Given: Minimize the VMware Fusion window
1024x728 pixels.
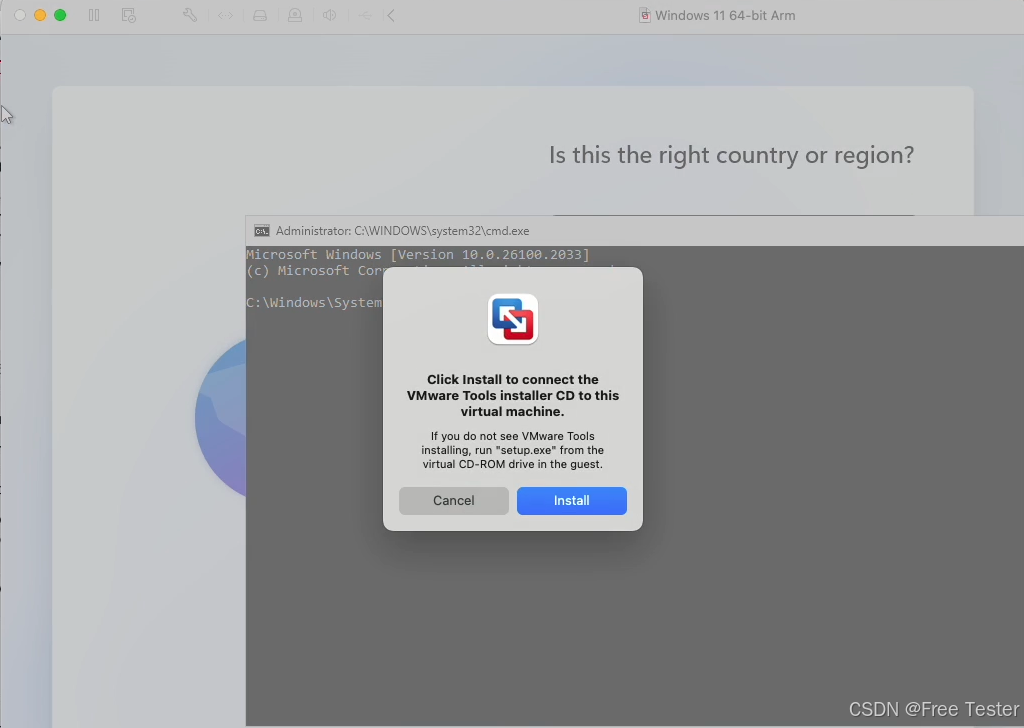Looking at the screenshot, I should 40,15.
